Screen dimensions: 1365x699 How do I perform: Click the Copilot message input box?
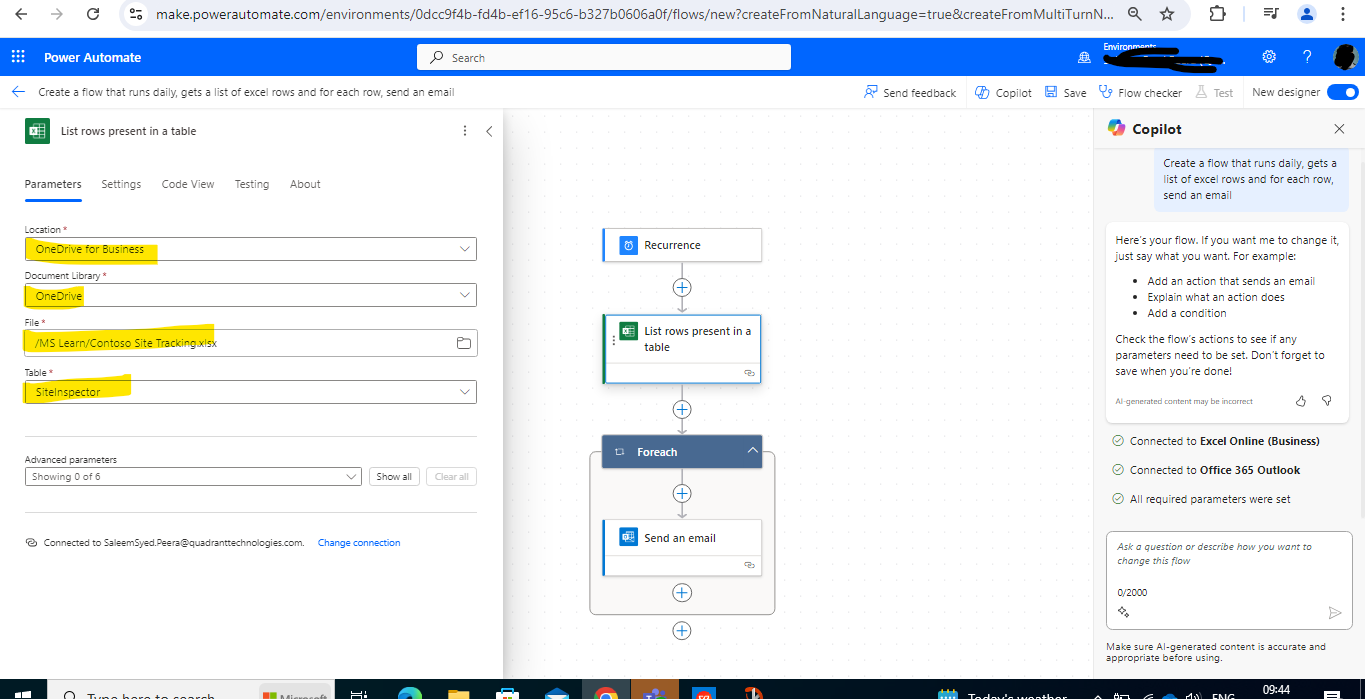click(x=1229, y=581)
